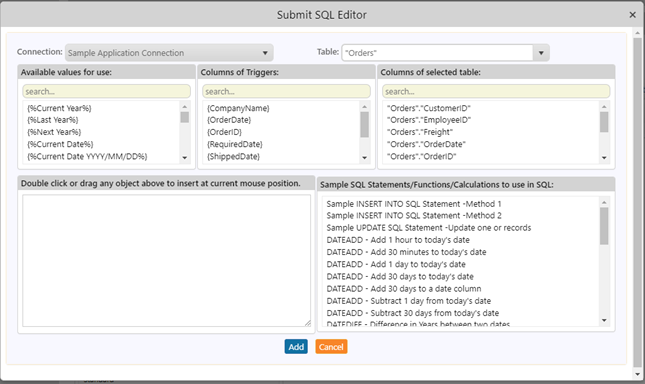
Task: Select {OrderDate} trigger column
Action: point(229,120)
